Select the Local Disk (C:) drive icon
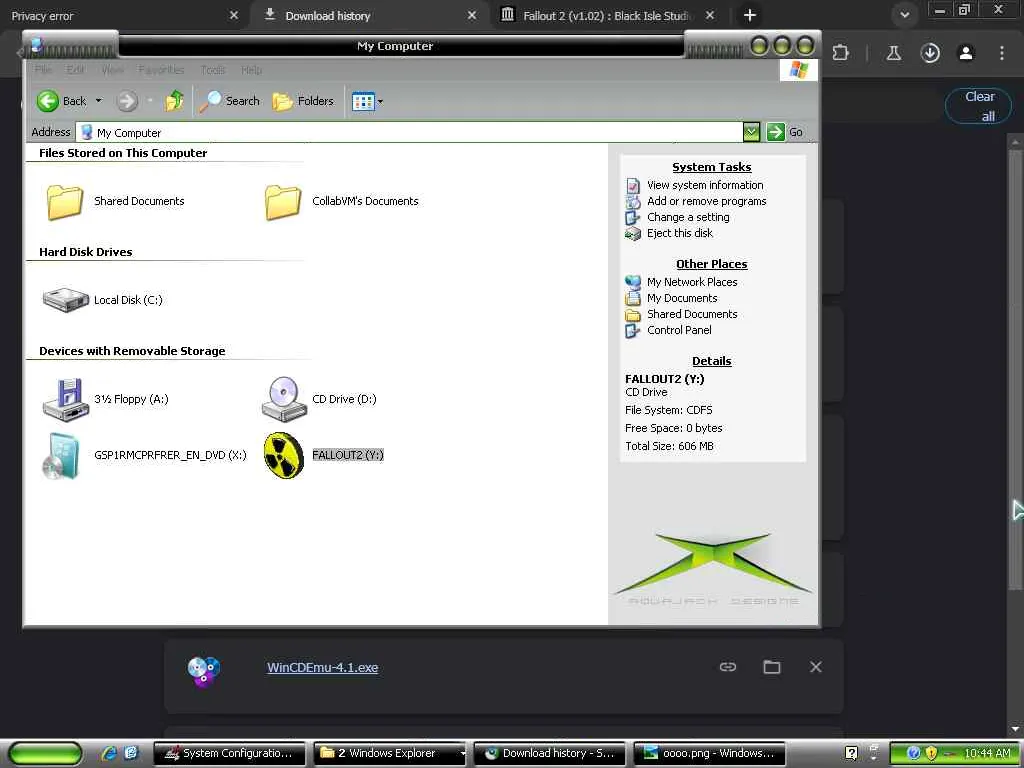 click(65, 300)
